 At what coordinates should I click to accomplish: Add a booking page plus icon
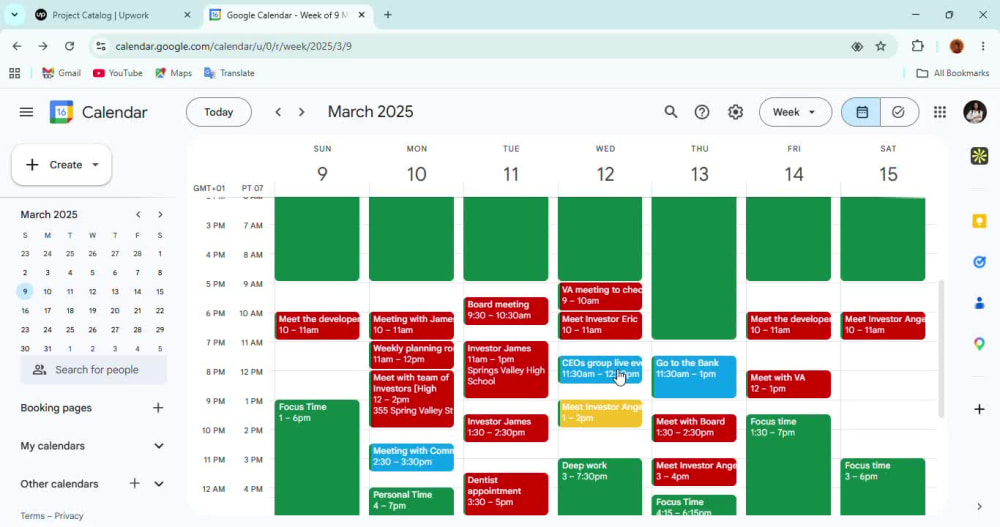pos(158,408)
